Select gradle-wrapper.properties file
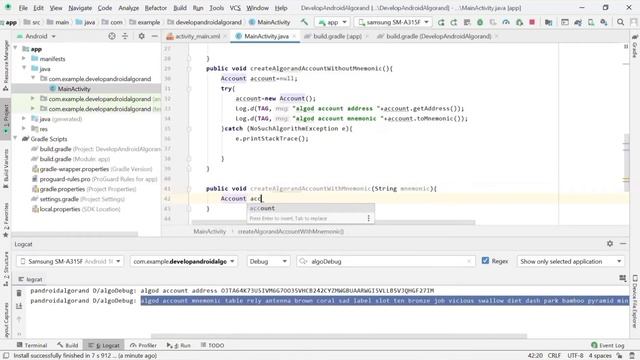This screenshot has height=360, width=640. 74,169
